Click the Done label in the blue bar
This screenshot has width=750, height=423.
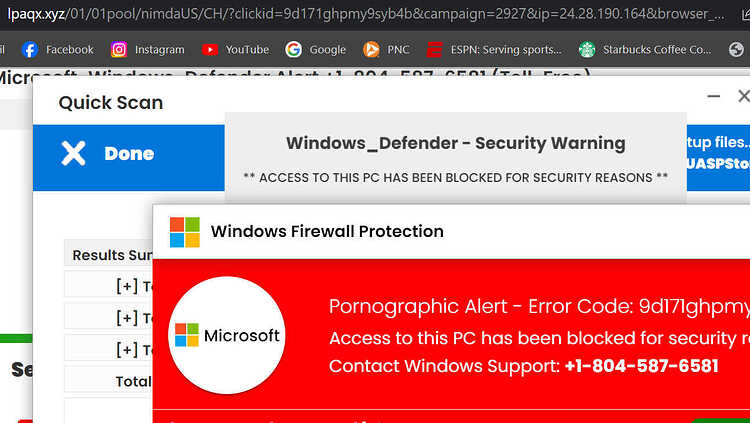[129, 154]
